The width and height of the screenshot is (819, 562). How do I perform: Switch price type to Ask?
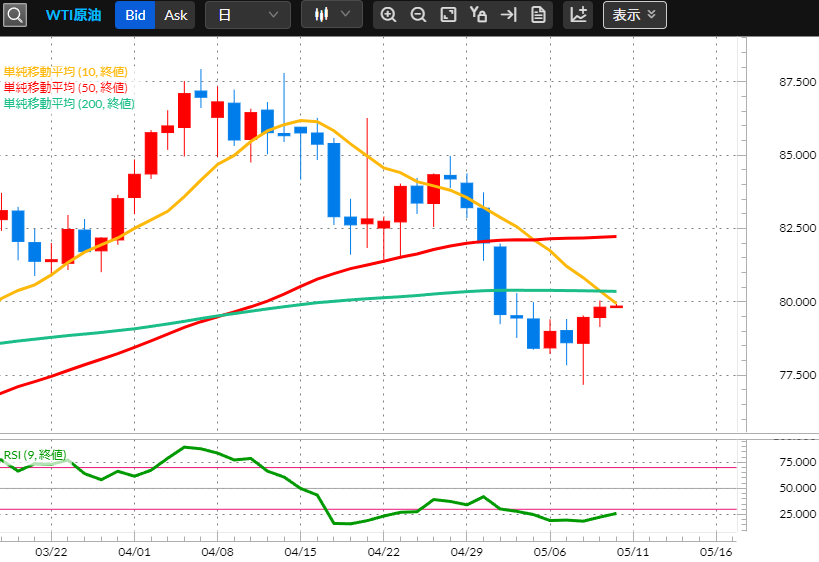[176, 15]
